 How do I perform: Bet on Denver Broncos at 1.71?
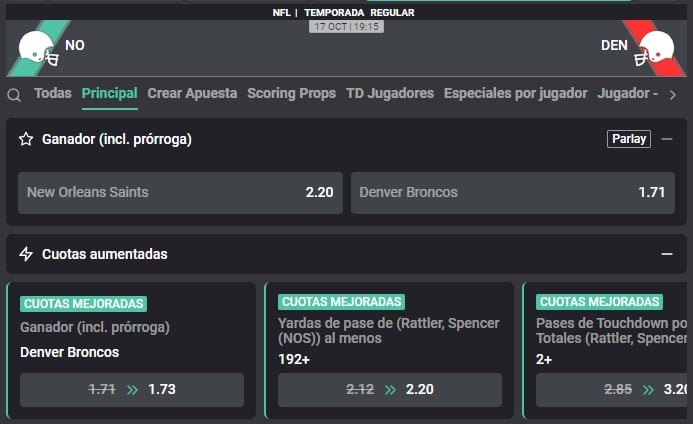pos(512,192)
